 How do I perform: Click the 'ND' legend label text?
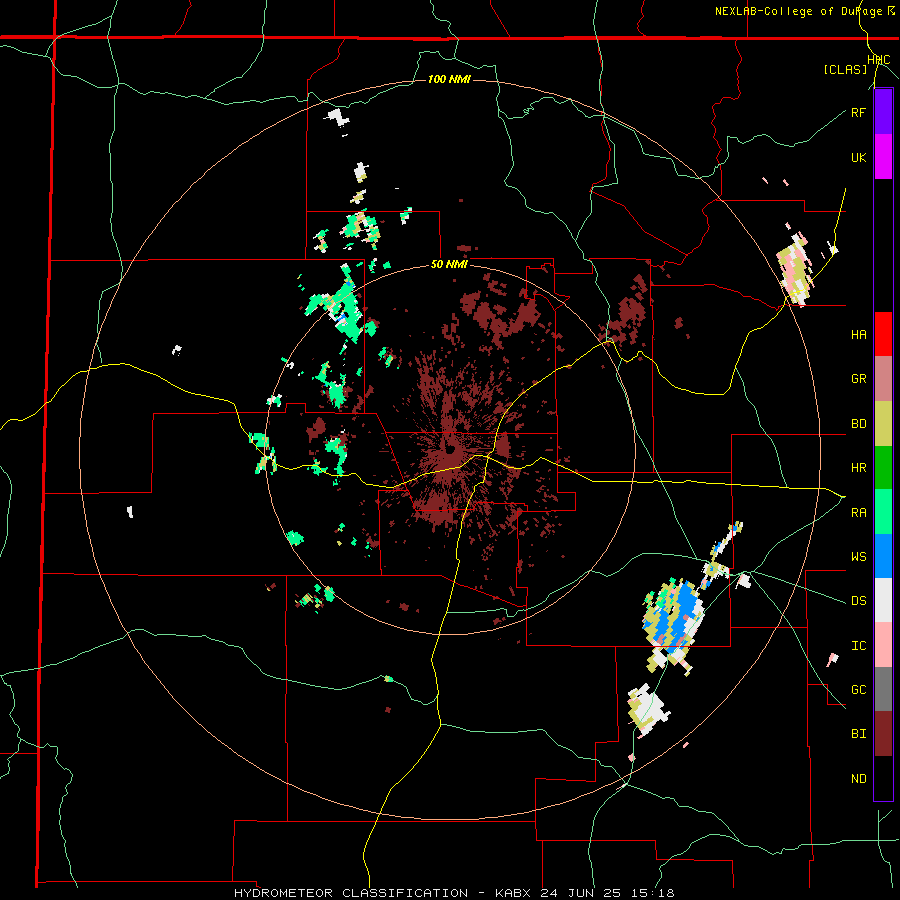click(858, 779)
